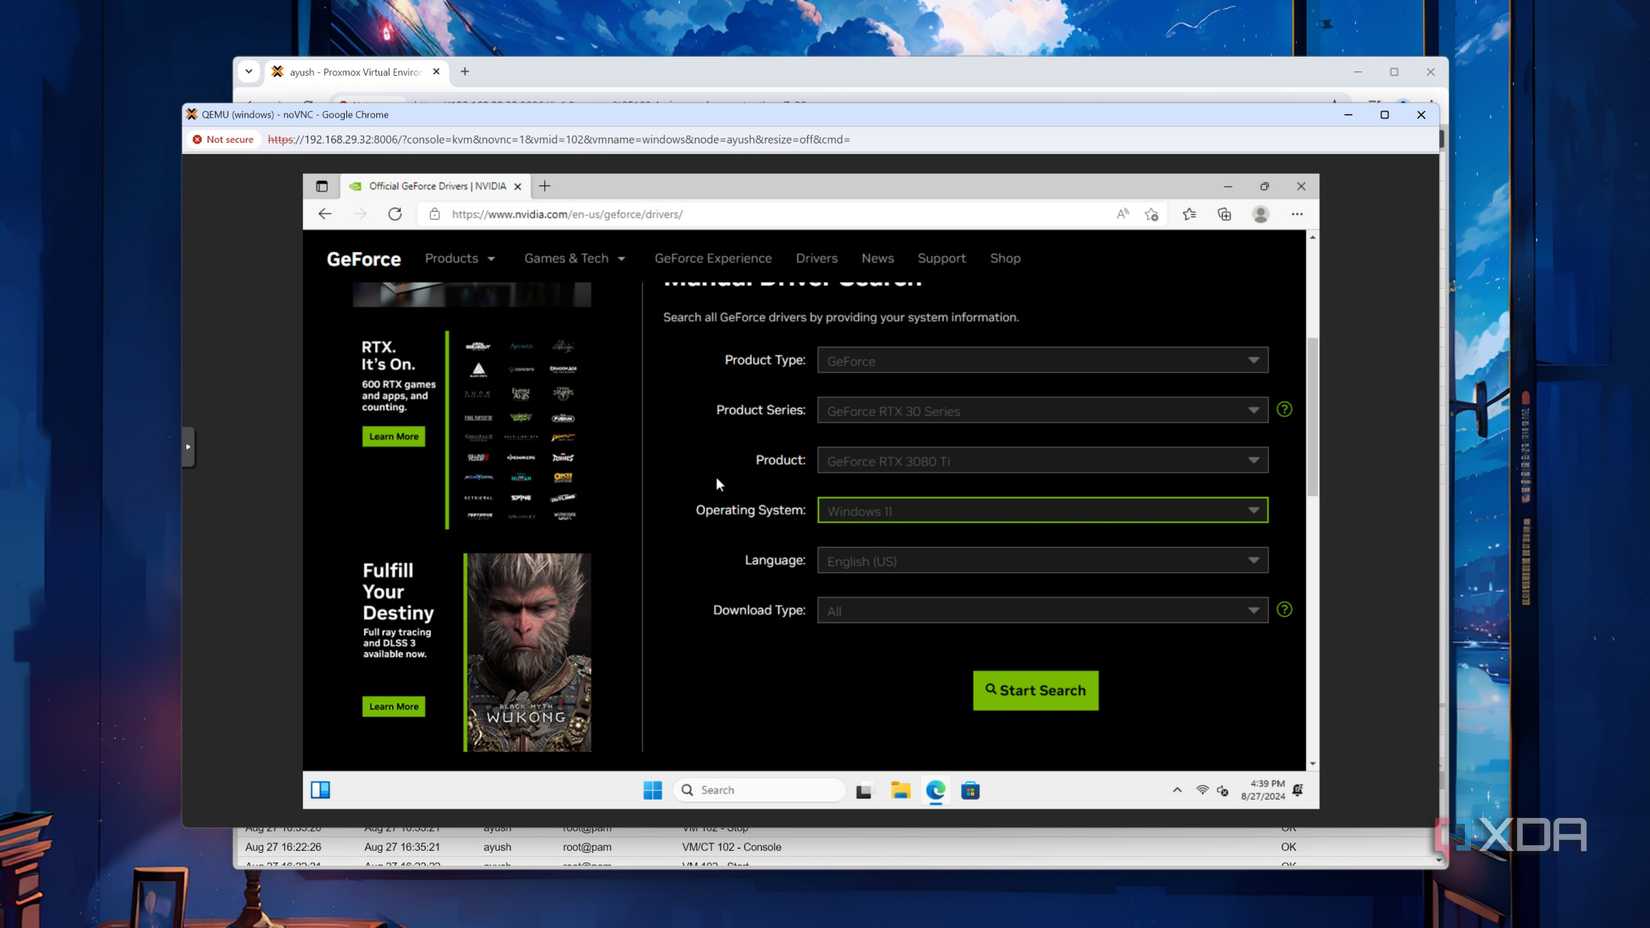This screenshot has height=928, width=1650.
Task: Open the Windows Start menu
Action: coord(653,790)
